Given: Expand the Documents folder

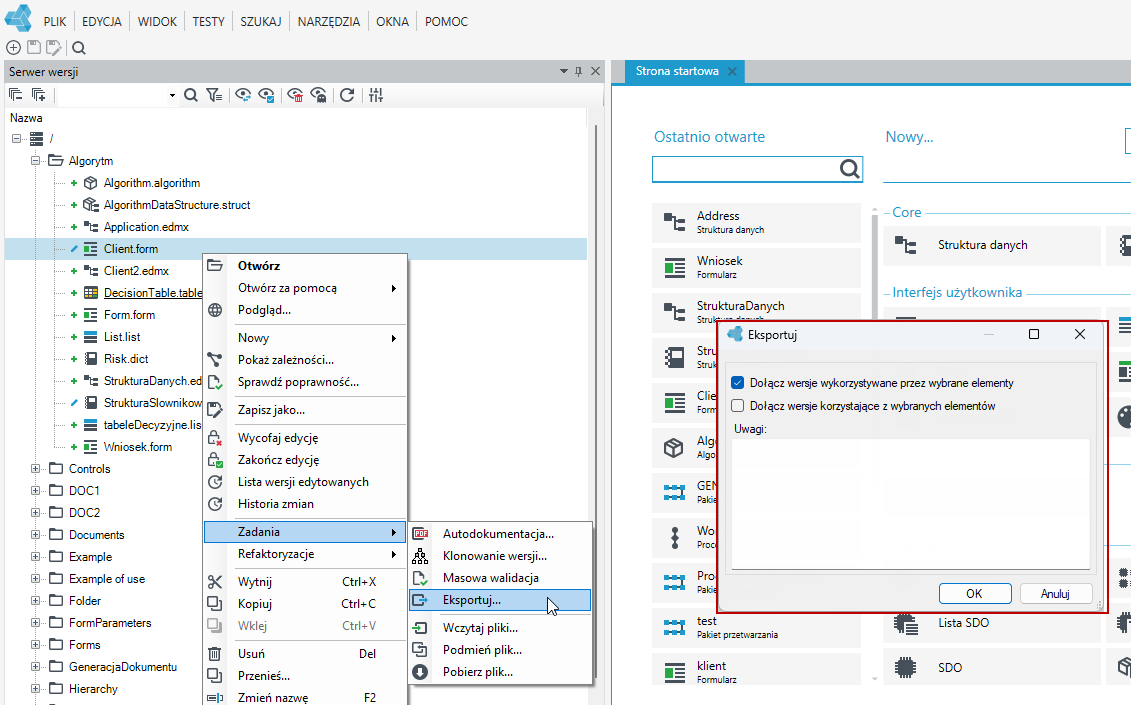Looking at the screenshot, I should (x=35, y=535).
